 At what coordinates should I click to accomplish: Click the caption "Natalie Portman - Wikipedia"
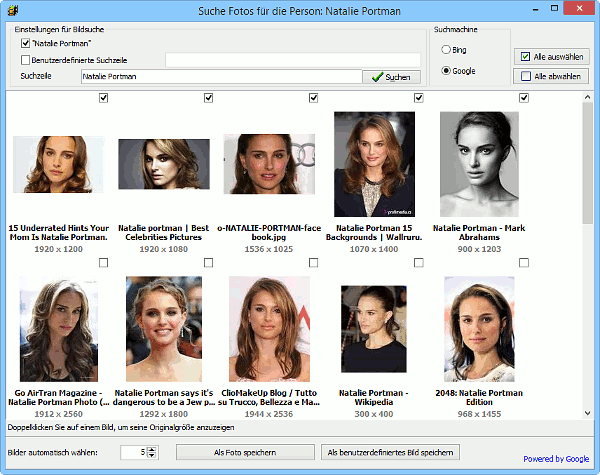click(374, 397)
